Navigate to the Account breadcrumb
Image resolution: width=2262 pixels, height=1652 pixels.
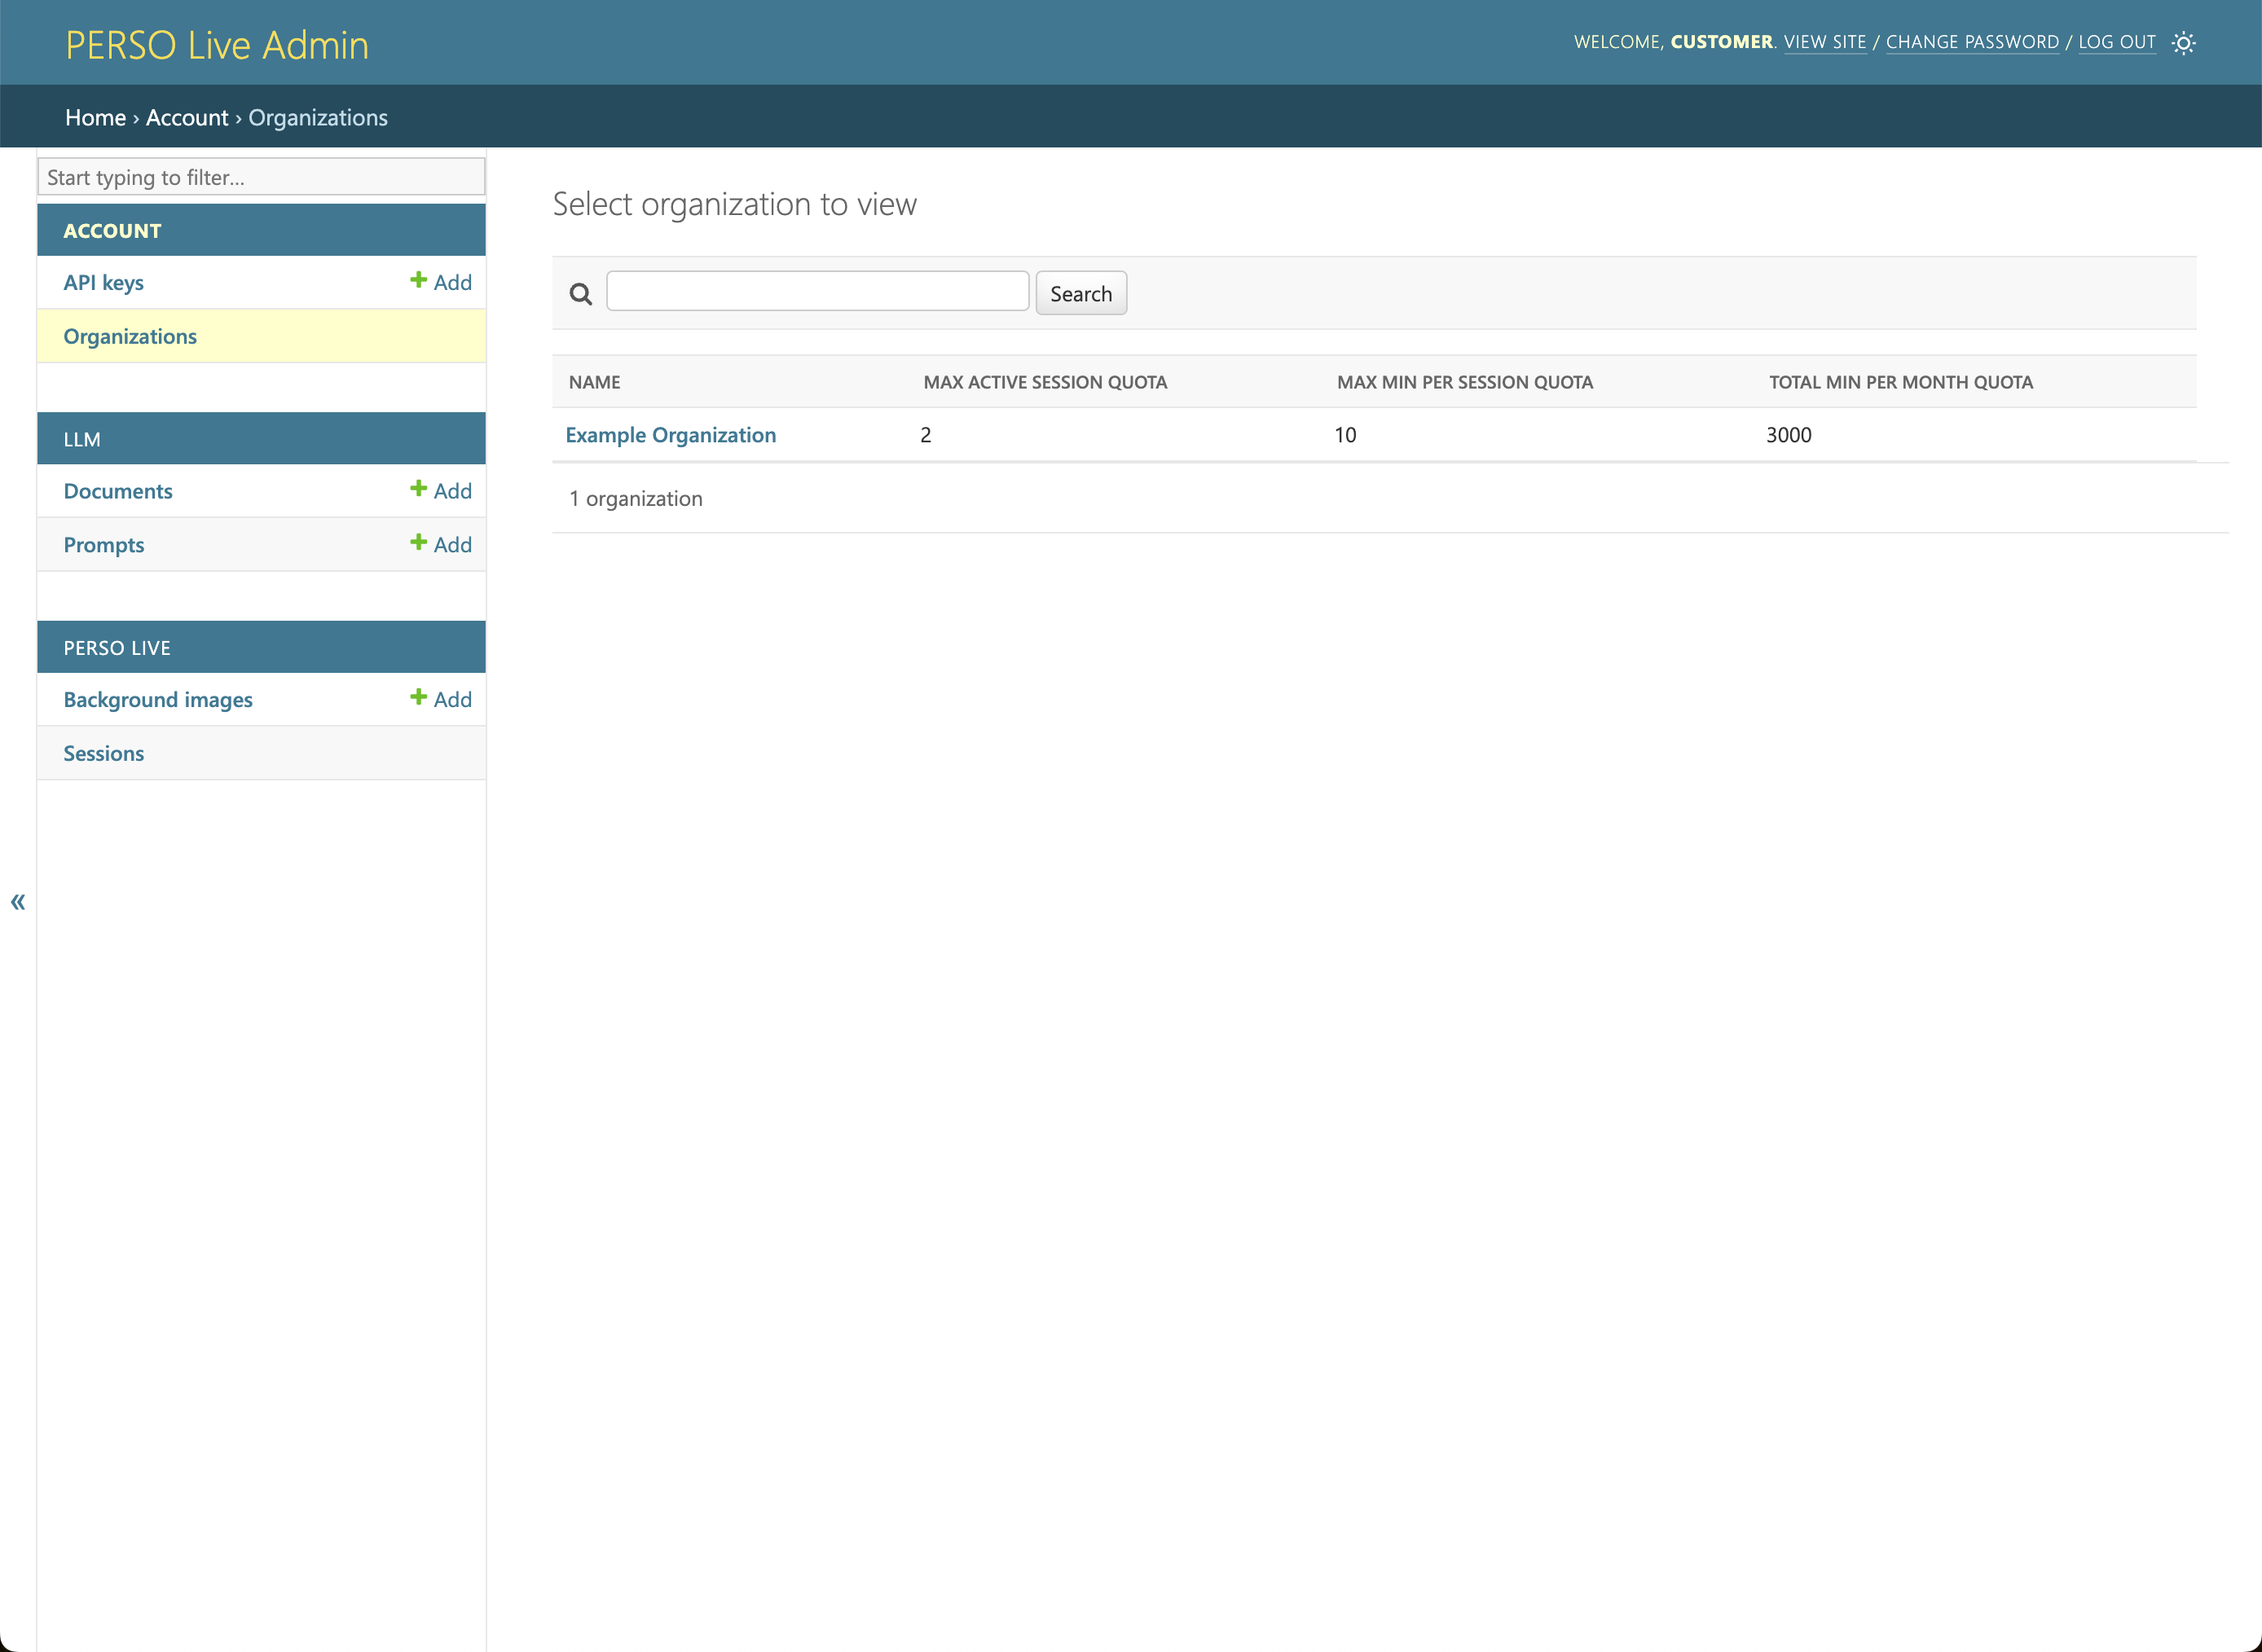(187, 117)
